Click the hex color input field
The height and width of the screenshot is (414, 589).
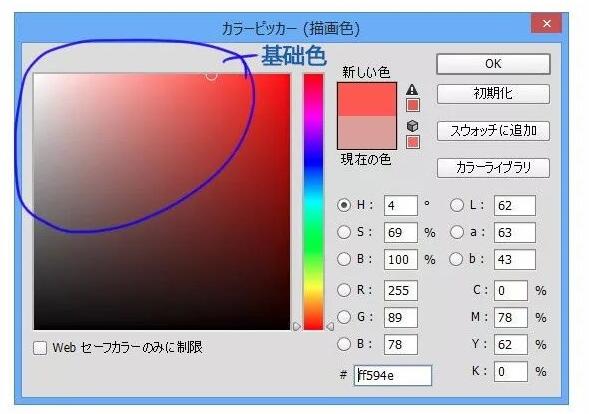tap(393, 375)
